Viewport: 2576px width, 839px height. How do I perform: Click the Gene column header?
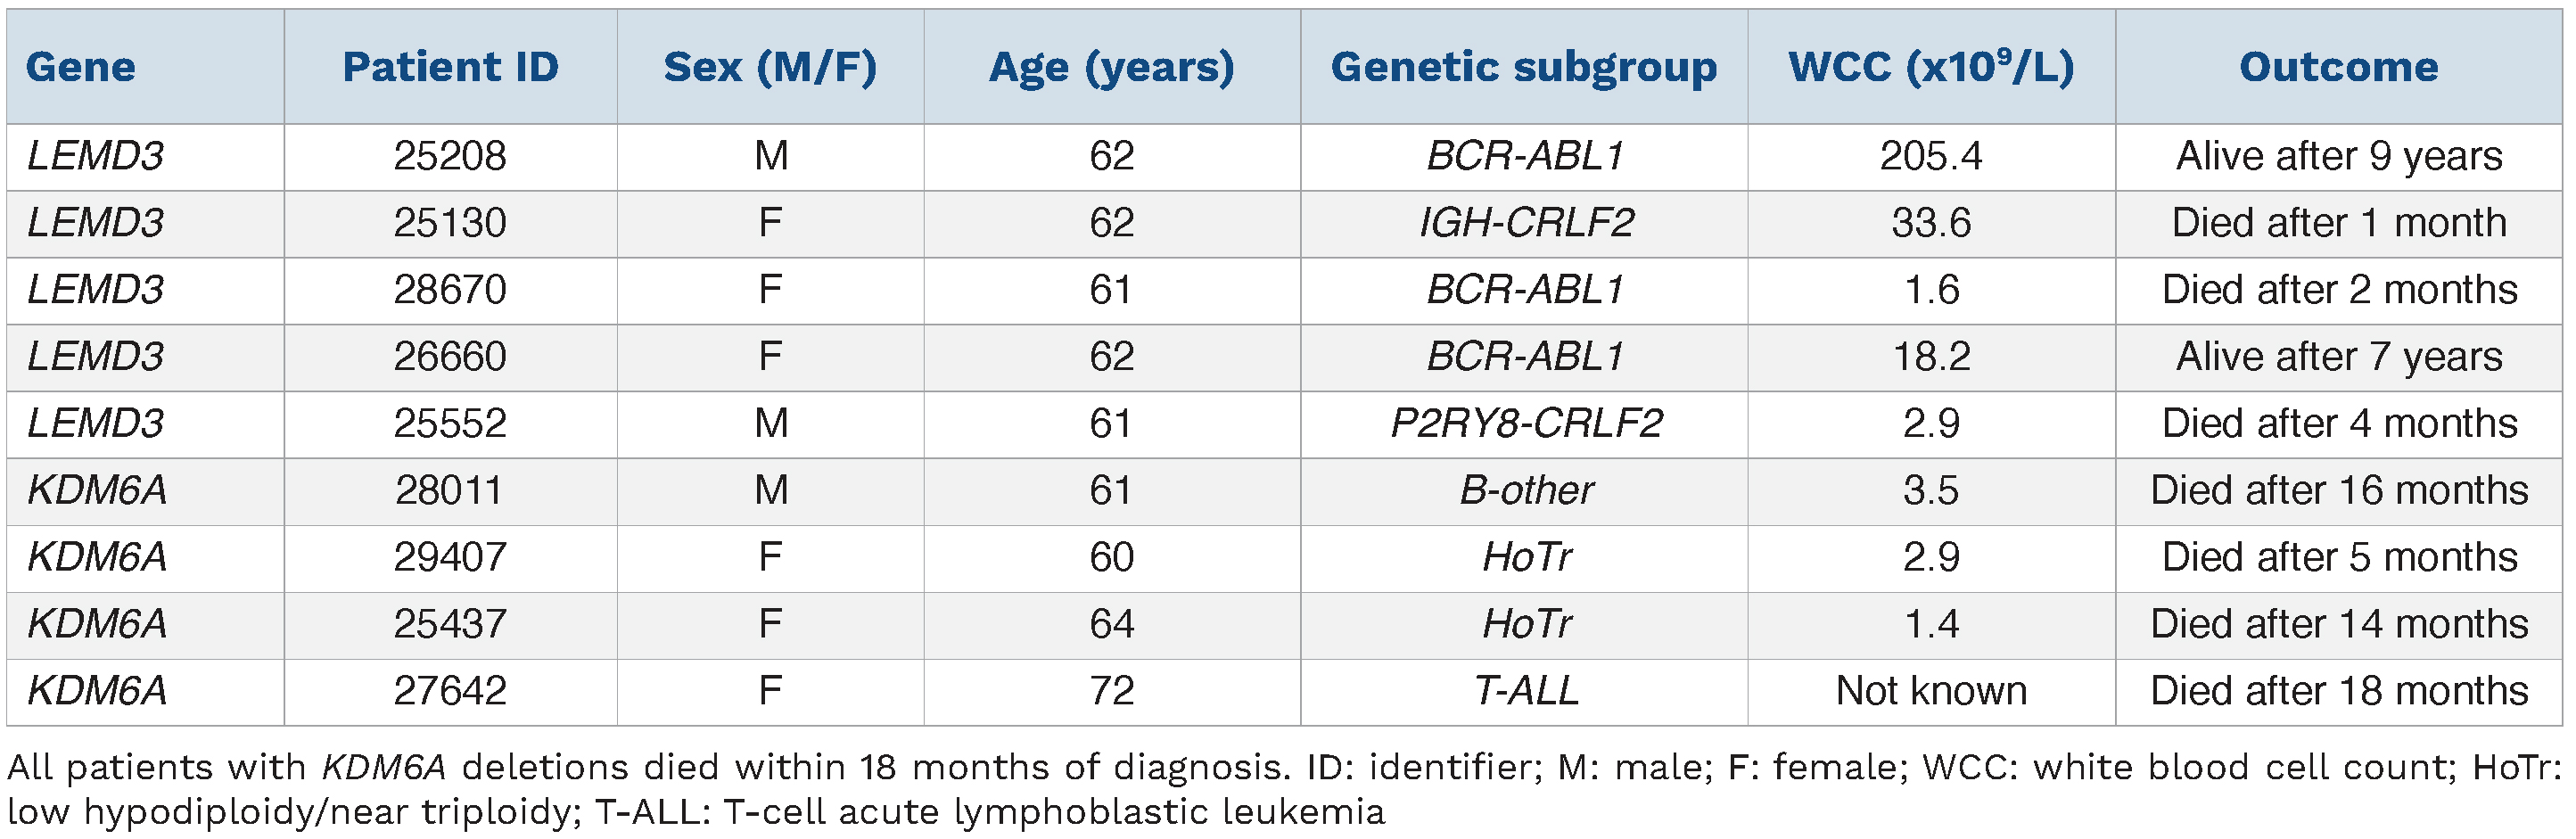coord(81,67)
